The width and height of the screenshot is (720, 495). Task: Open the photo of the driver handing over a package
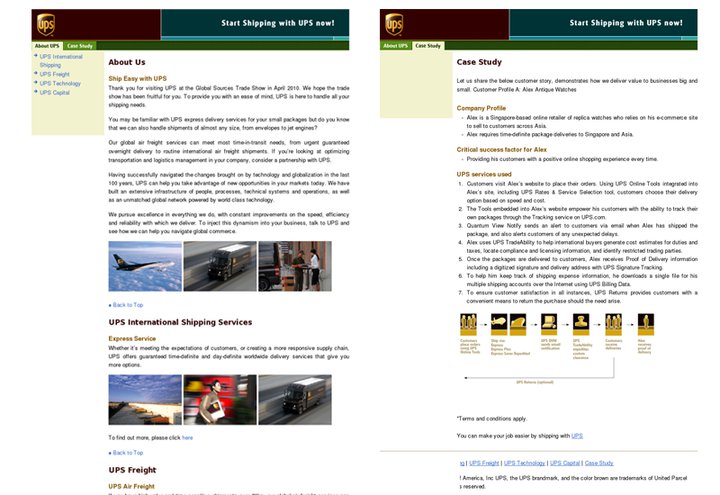pos(295,266)
